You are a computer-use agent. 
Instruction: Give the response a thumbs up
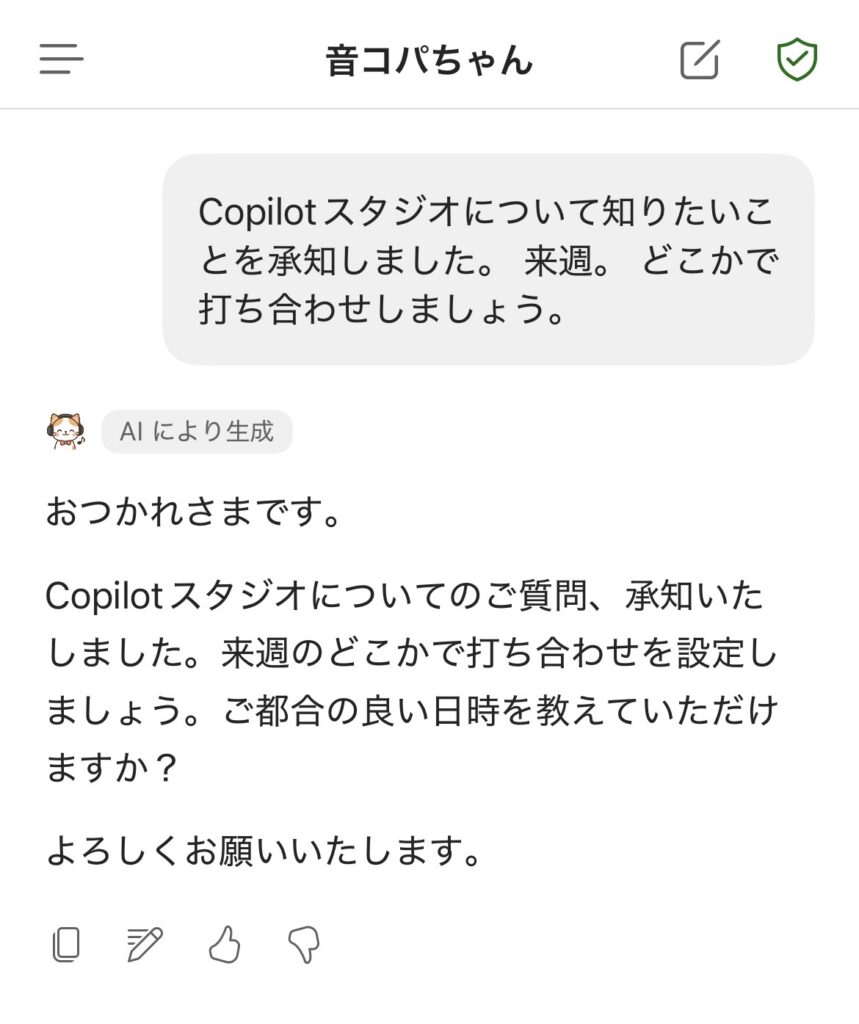tap(224, 944)
